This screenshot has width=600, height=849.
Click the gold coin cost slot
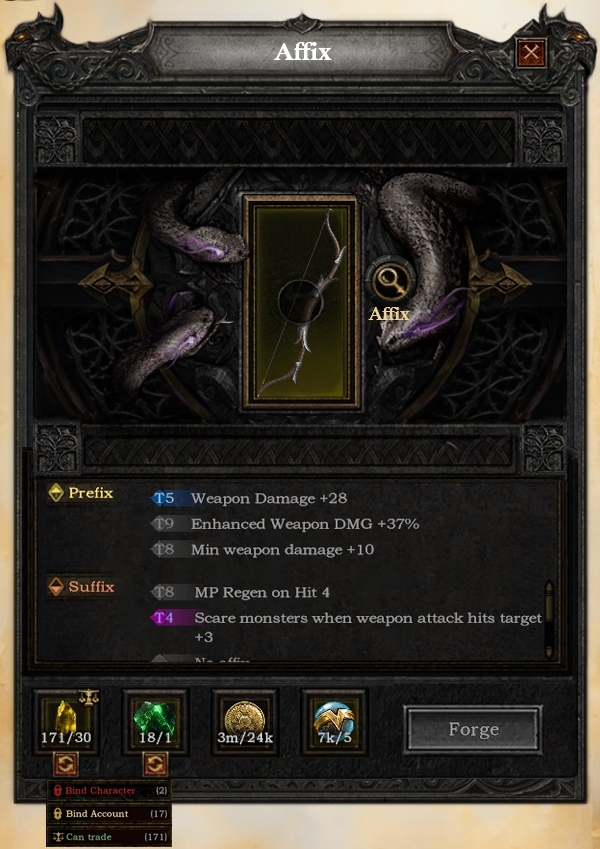[x=245, y=721]
